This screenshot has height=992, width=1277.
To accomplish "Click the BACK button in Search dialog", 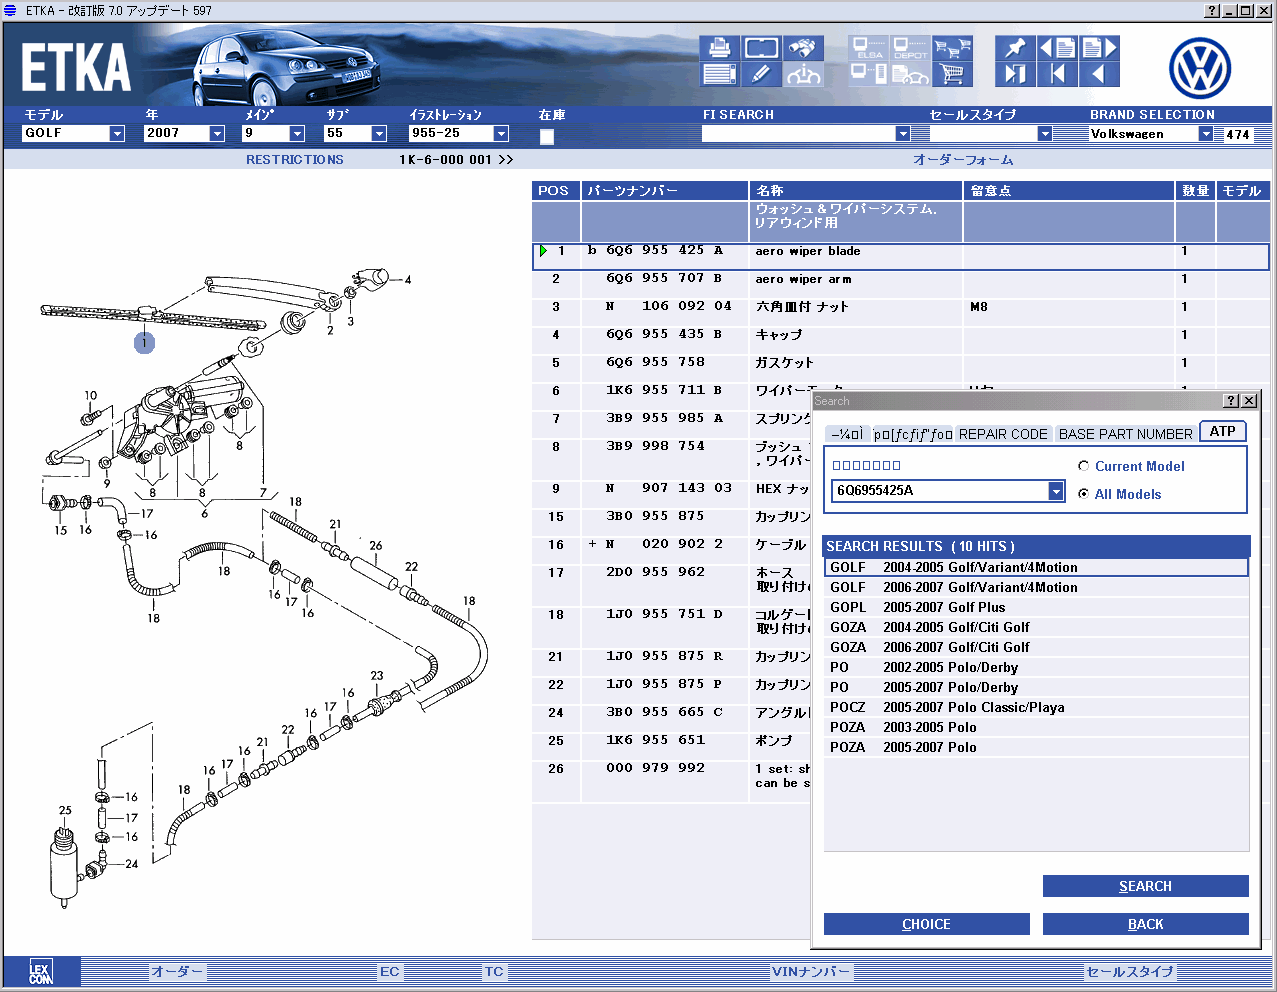I will [1145, 924].
